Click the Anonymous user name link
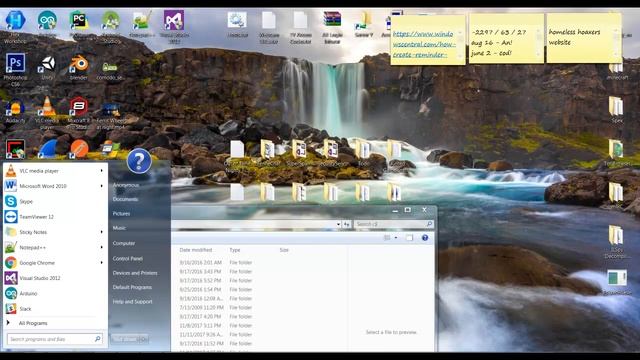Viewport: 640px width, 360px height. [x=126, y=185]
